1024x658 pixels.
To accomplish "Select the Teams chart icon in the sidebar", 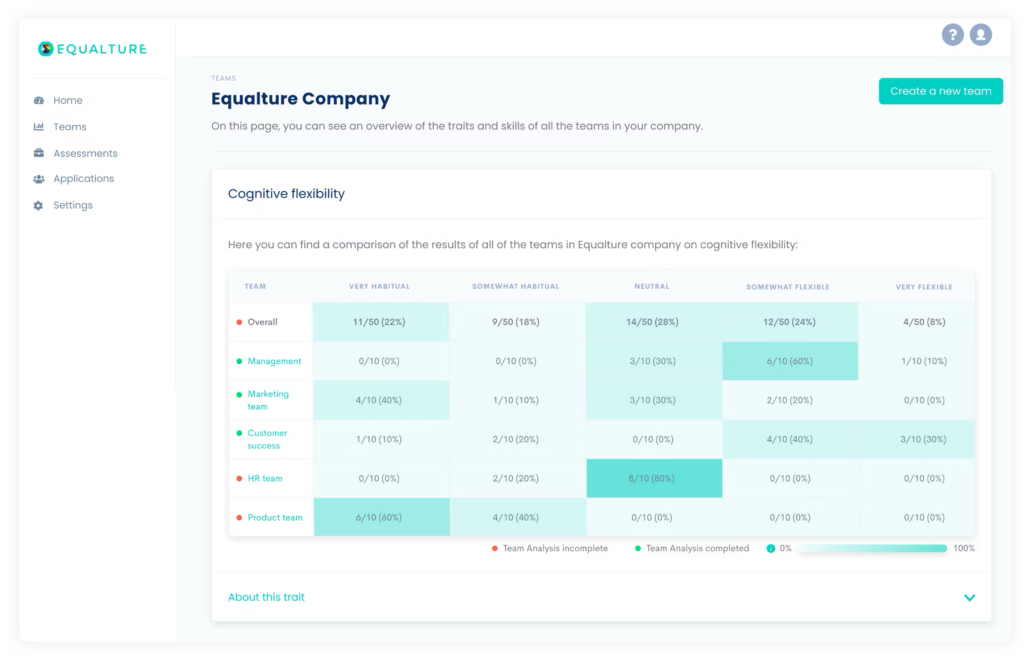I will click(x=38, y=126).
